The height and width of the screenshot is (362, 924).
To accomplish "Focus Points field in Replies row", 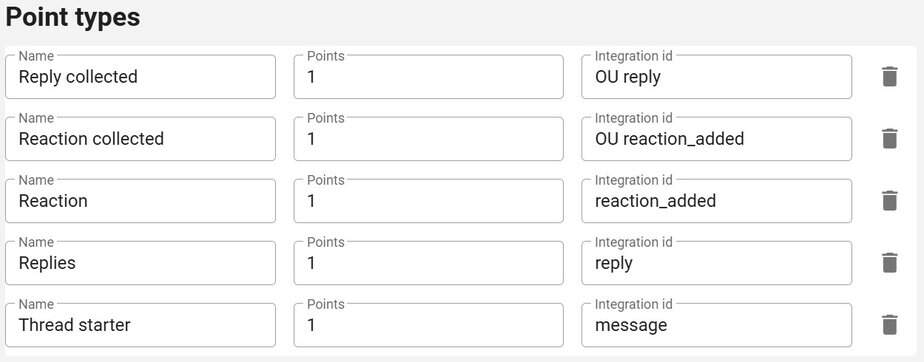I will (428, 262).
